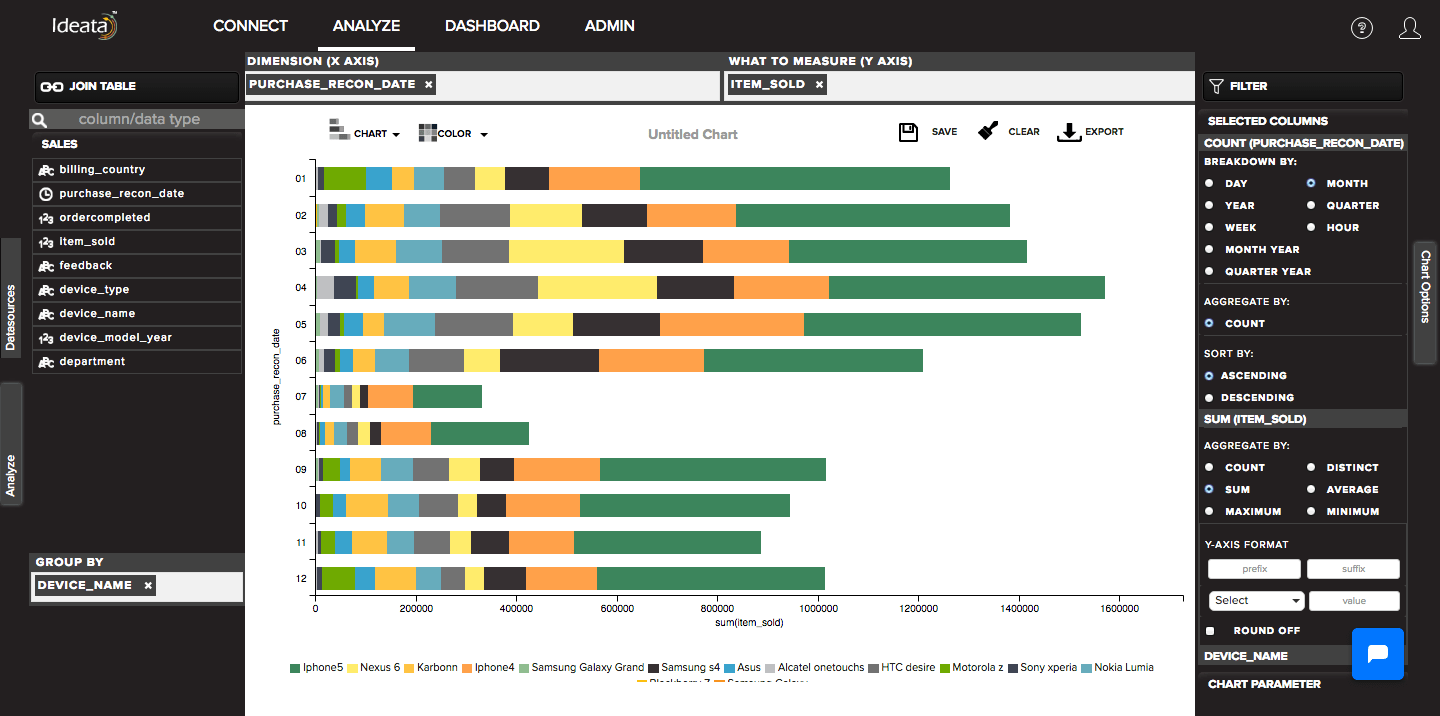Viewport: 1440px width, 716px height.
Task: Open the Y-axis format Select dropdown
Action: [x=1257, y=601]
